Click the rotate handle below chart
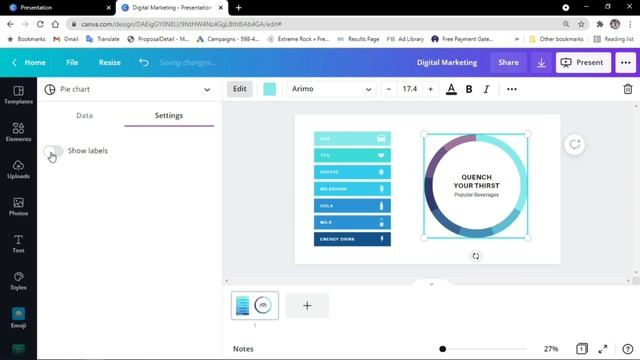Image resolution: width=640 pixels, height=360 pixels. (476, 256)
